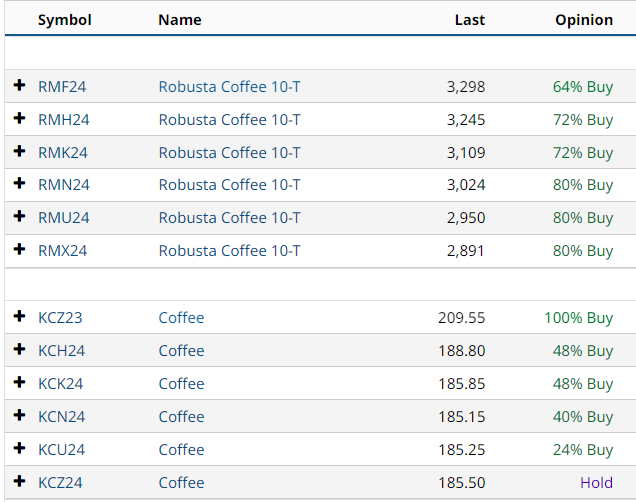636x502 pixels.
Task: Click the 64% Buy opinion for RMF24
Action: [582, 87]
